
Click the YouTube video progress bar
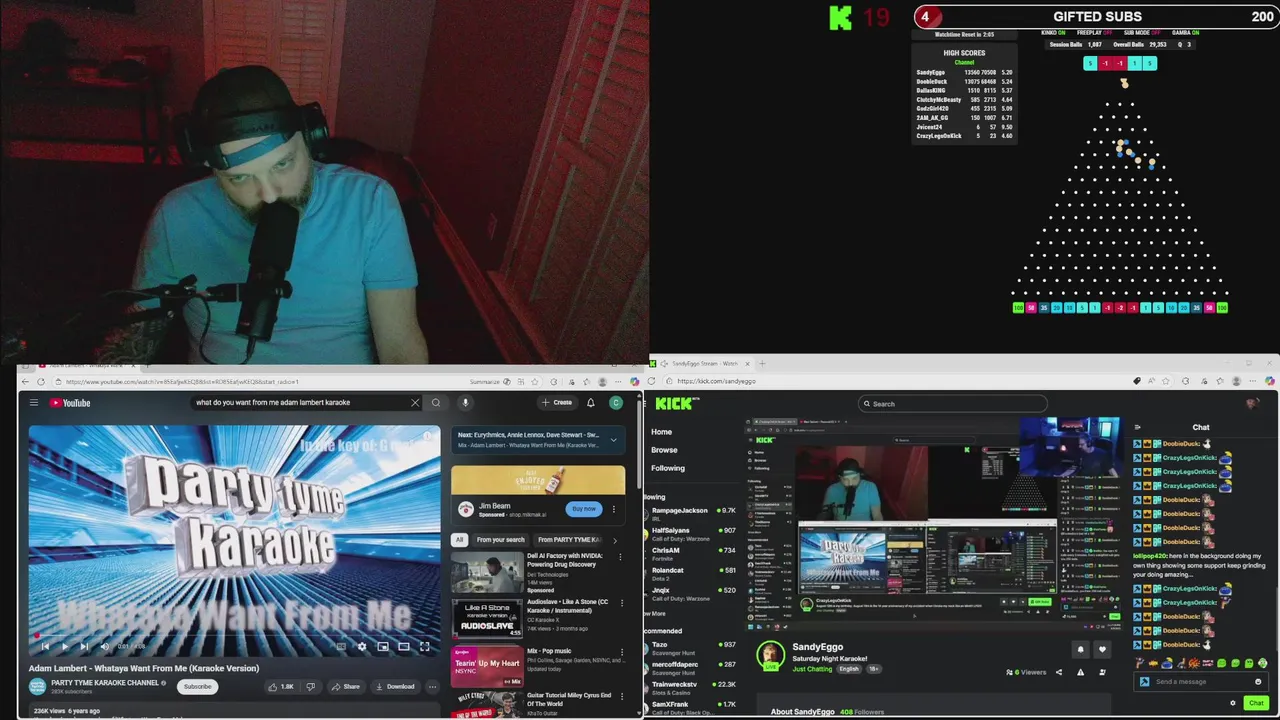(234, 636)
